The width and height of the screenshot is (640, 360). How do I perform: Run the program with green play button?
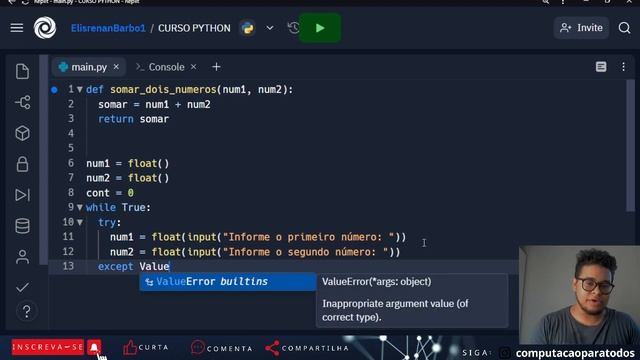click(320, 28)
